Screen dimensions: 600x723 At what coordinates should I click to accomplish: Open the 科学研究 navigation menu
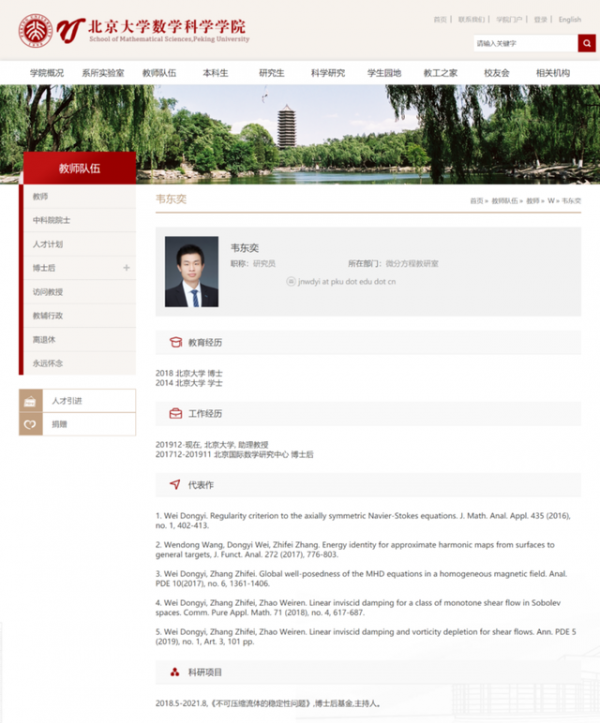[327, 73]
